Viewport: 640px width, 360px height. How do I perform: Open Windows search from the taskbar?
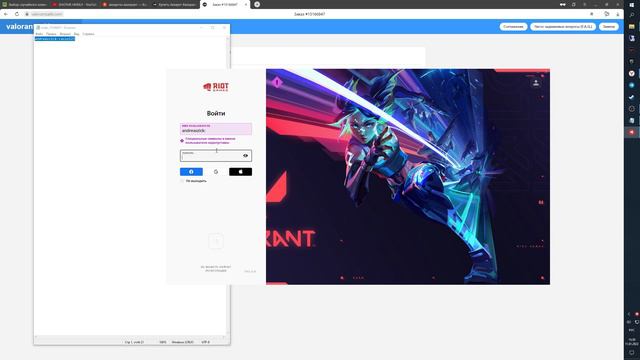coord(632,15)
